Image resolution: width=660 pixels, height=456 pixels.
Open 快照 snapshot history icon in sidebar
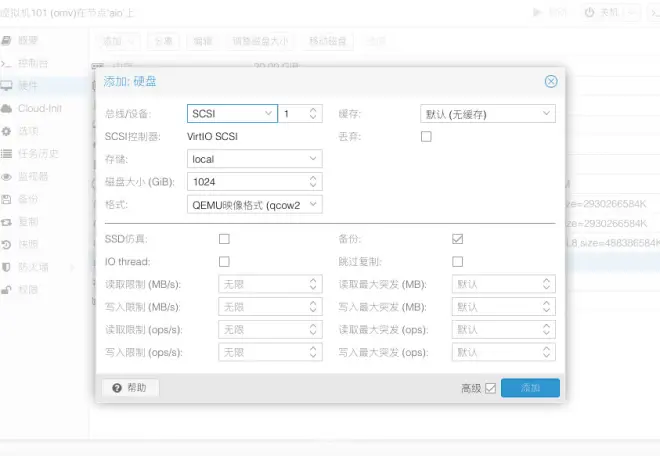[6, 245]
